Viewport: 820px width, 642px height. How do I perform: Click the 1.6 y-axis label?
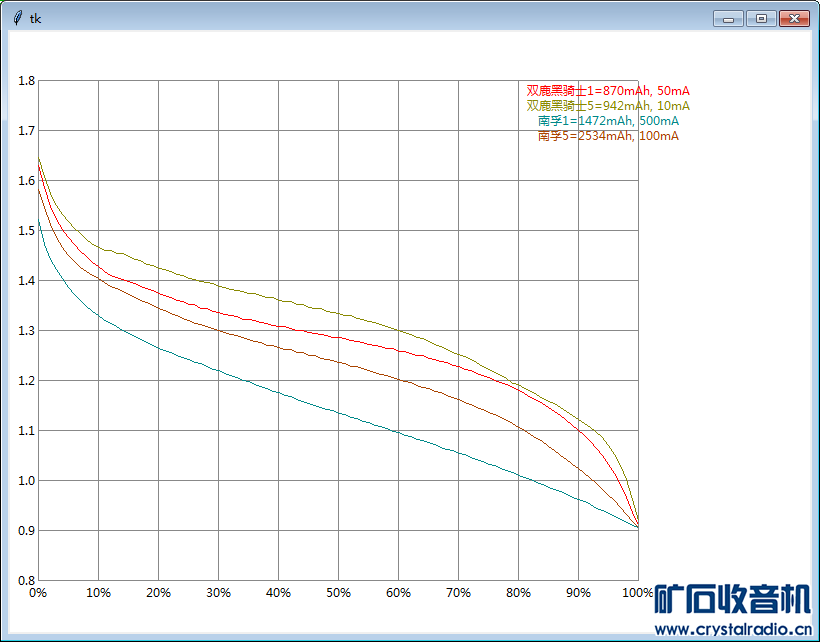(27, 181)
